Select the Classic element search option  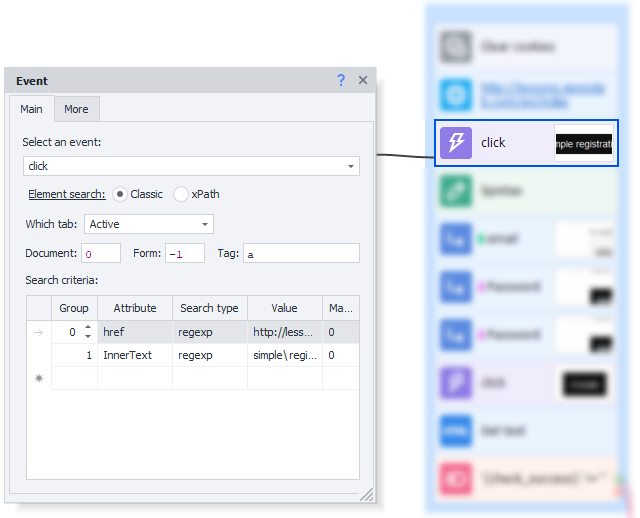point(120,194)
